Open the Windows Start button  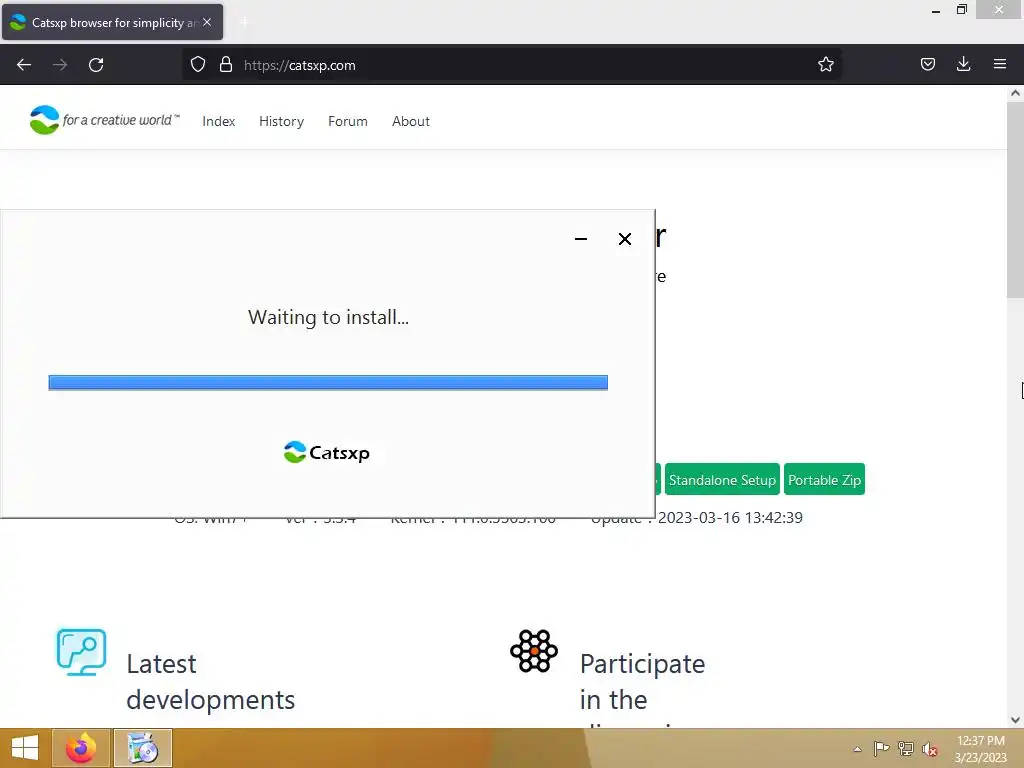[x=25, y=748]
